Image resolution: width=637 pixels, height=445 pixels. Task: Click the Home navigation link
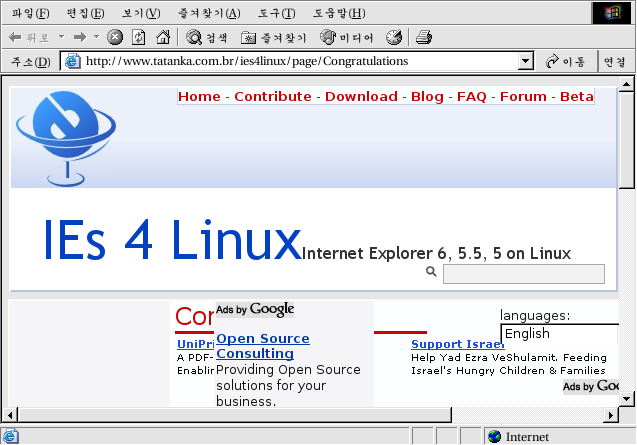pos(199,97)
